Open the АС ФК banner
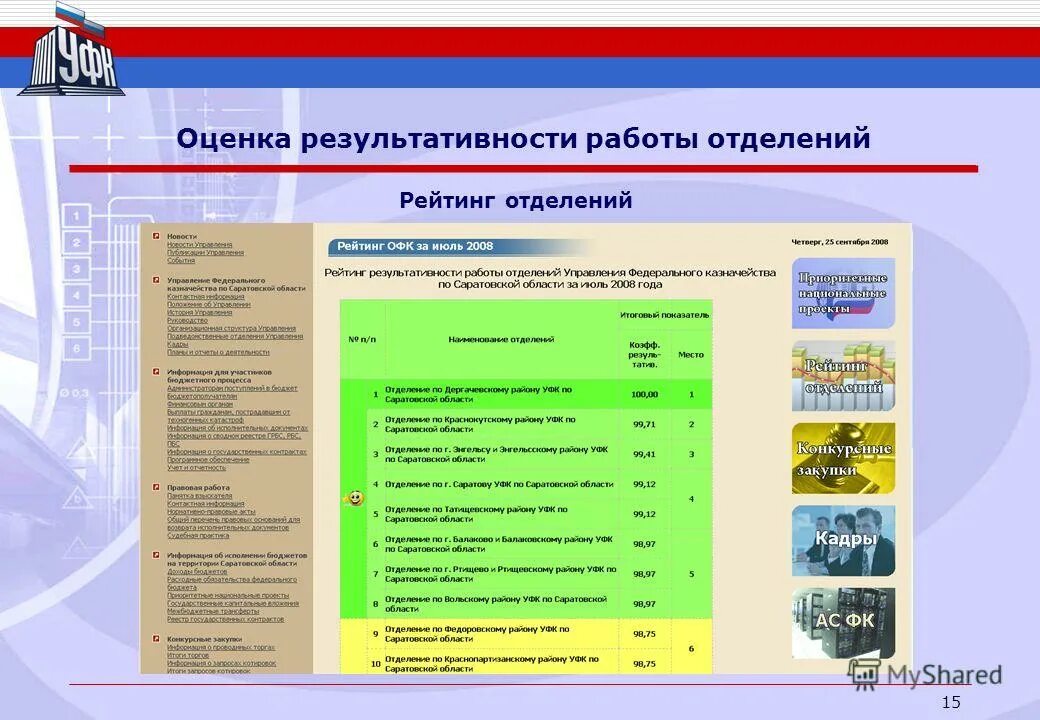The width and height of the screenshot is (1040, 720). point(845,618)
